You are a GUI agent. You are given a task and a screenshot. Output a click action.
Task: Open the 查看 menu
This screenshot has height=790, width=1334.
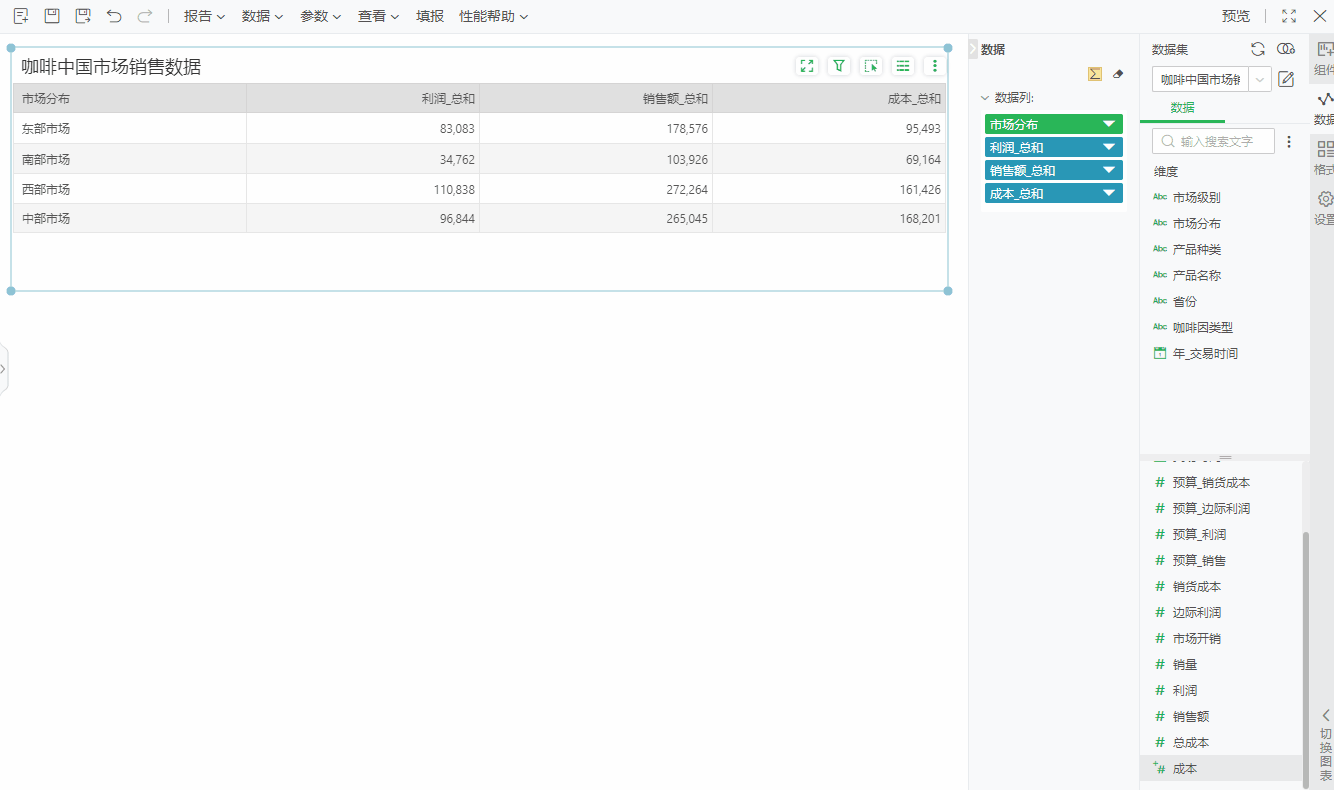378,16
